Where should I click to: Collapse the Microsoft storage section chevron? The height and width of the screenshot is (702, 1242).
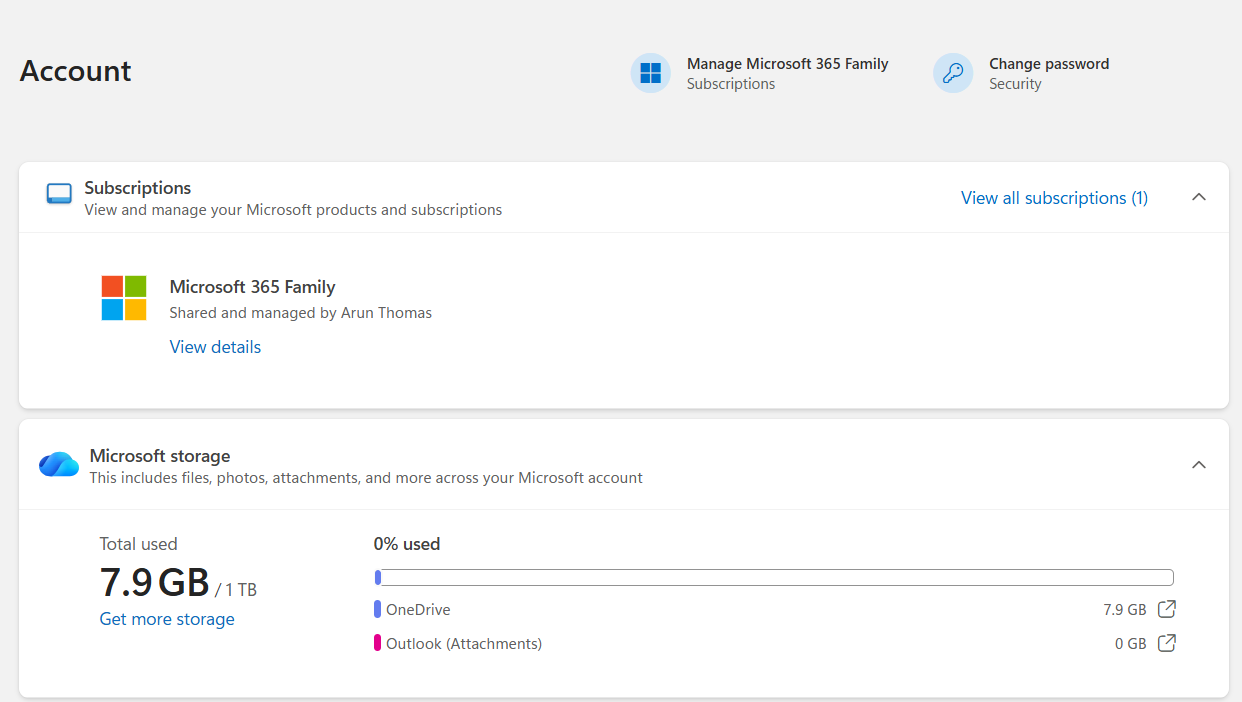pyautogui.click(x=1199, y=465)
